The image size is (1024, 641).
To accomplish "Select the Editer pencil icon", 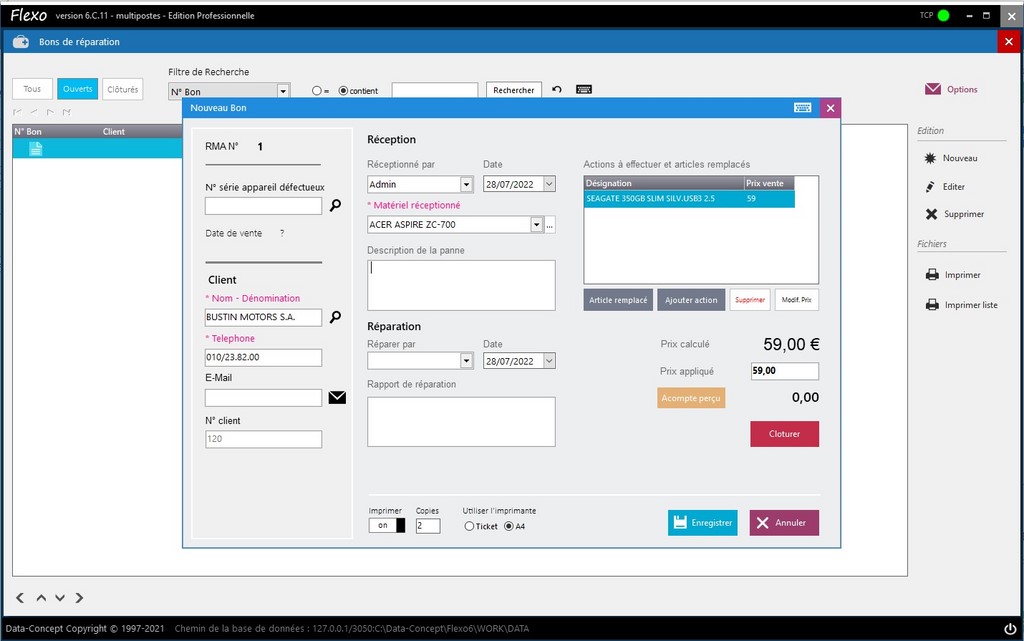I will click(931, 186).
